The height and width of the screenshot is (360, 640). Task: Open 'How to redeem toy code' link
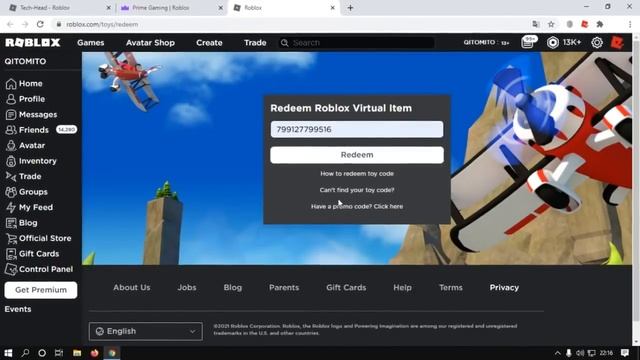[x=357, y=173]
